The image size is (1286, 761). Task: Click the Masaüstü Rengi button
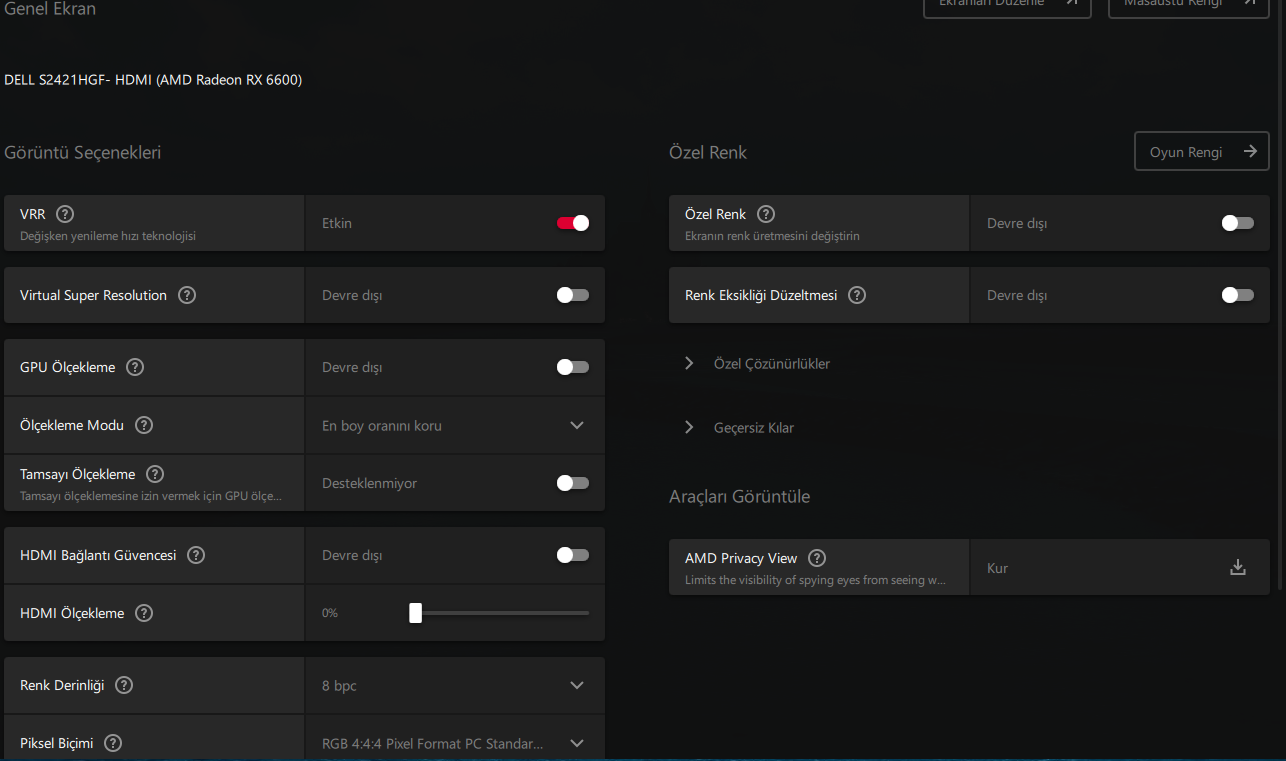(1187, 4)
